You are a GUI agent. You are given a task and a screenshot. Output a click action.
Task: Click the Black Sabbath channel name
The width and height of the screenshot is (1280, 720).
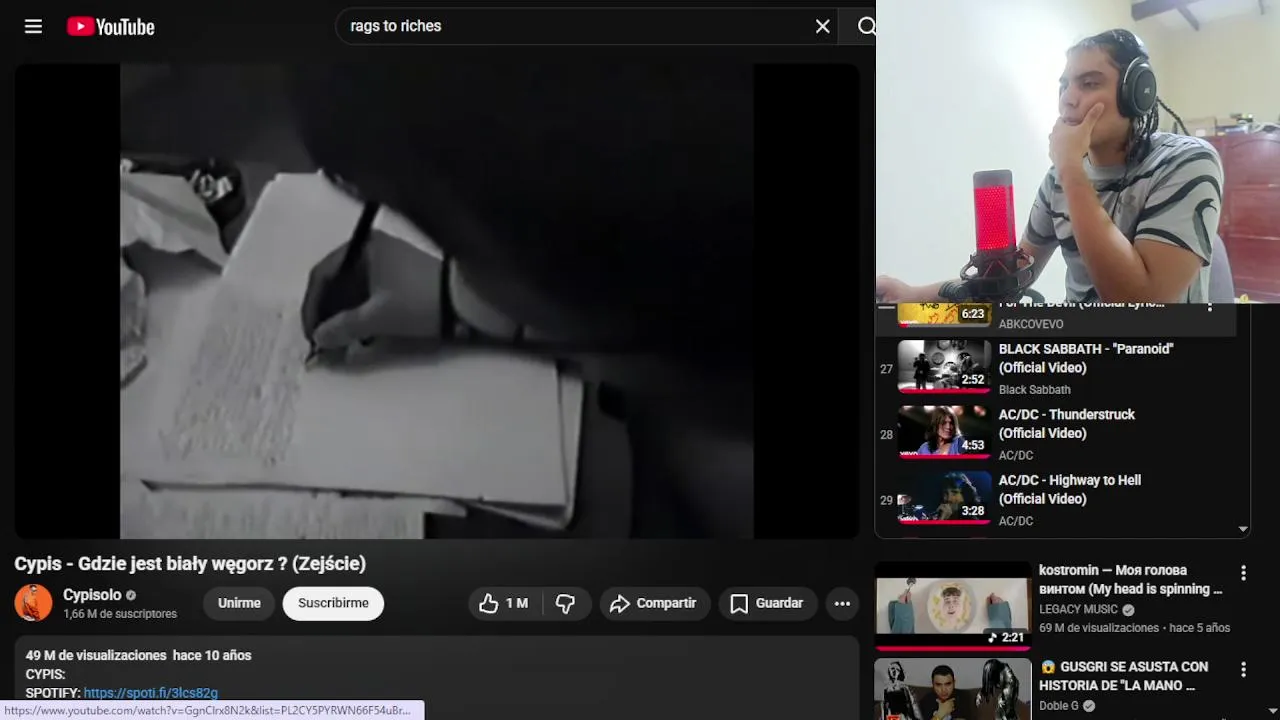point(1035,390)
